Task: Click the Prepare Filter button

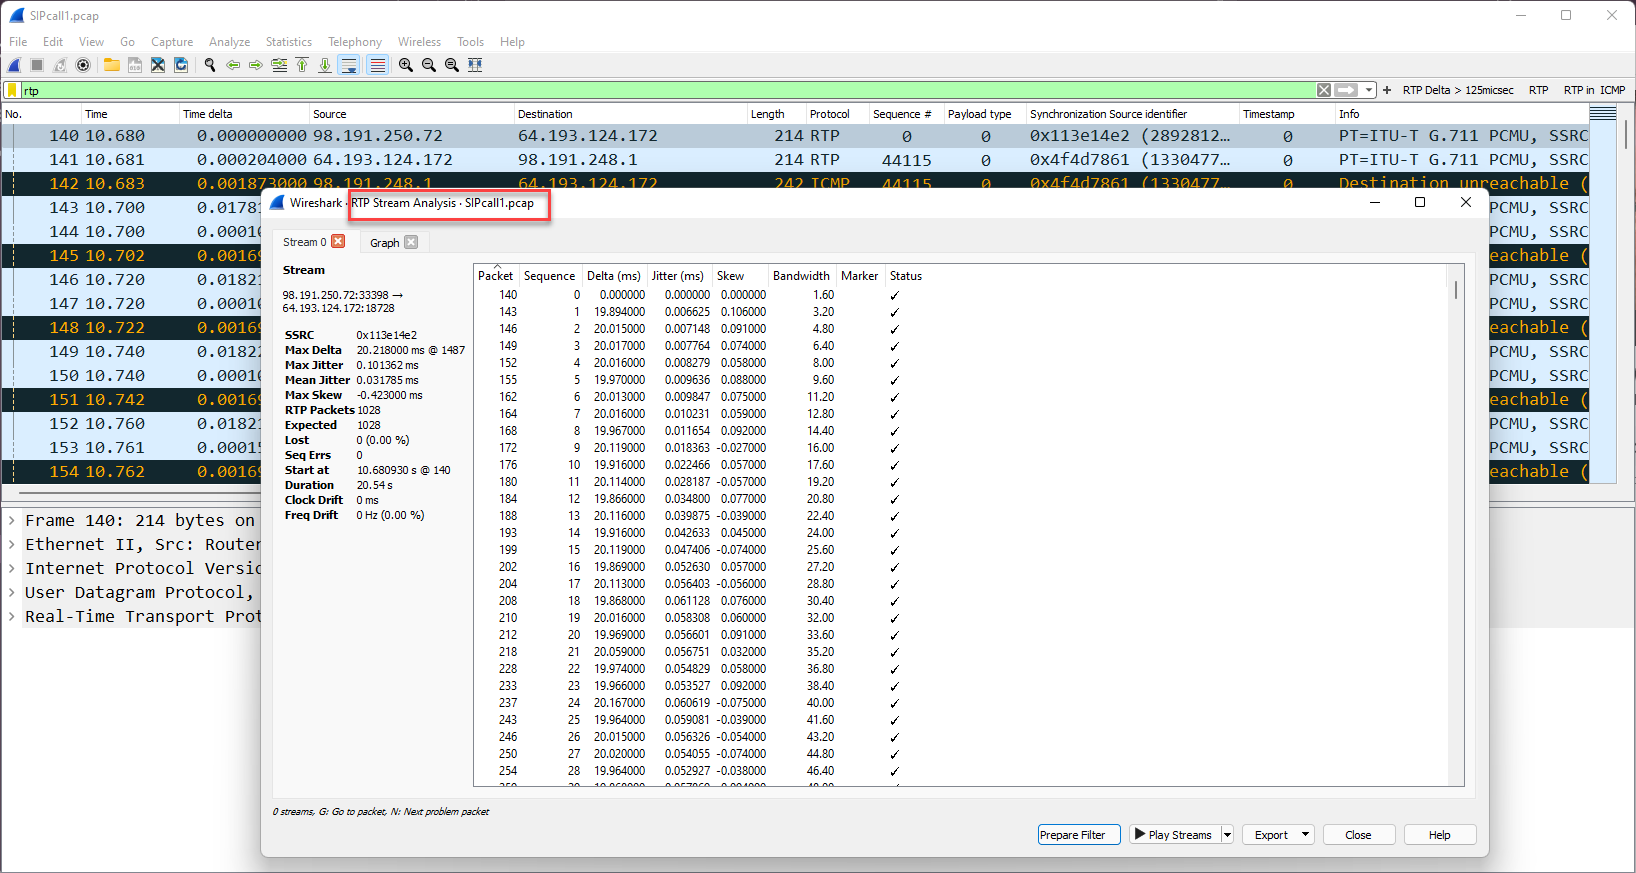Action: point(1072,835)
